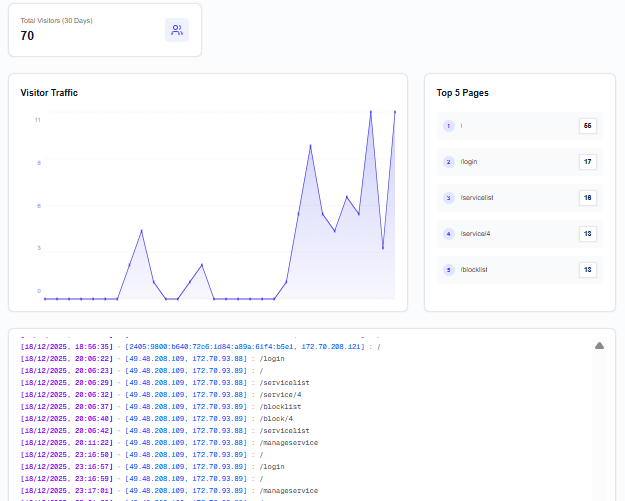The height and width of the screenshot is (501, 625).
Task: Click the /block/4 log entry at 20:06:40
Action: pyautogui.click(x=157, y=418)
